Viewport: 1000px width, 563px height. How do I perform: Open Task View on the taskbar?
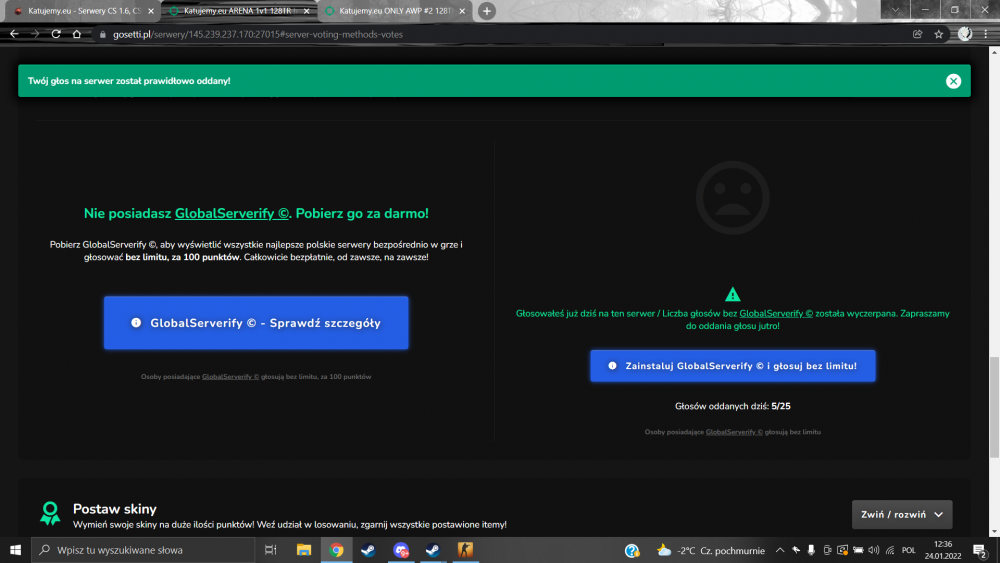[x=270, y=550]
